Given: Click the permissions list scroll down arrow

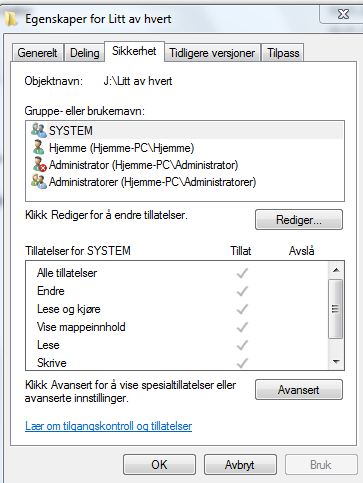Looking at the screenshot, I should pos(336,362).
